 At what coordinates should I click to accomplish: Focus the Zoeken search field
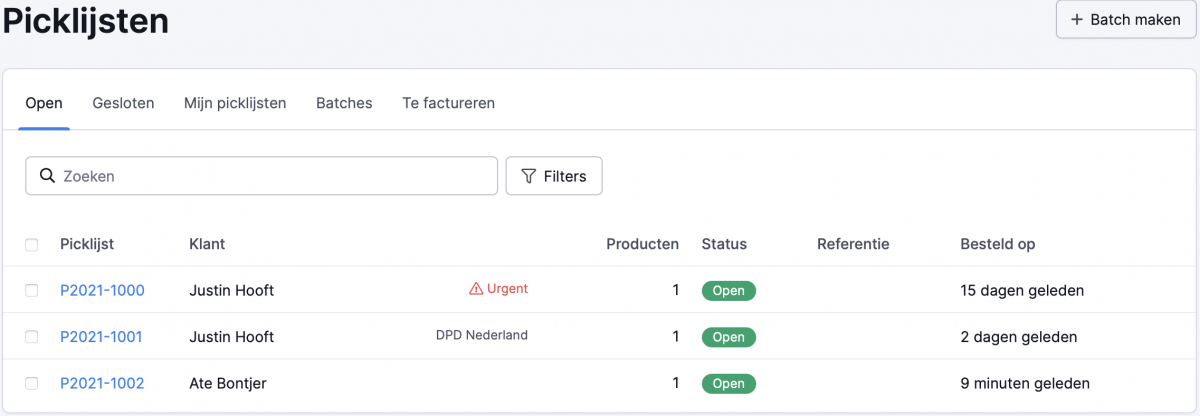(x=270, y=176)
